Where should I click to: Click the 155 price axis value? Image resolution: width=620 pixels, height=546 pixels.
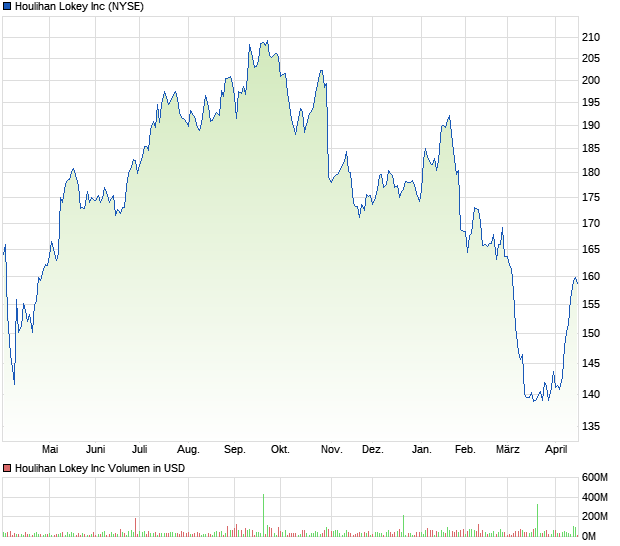point(591,304)
